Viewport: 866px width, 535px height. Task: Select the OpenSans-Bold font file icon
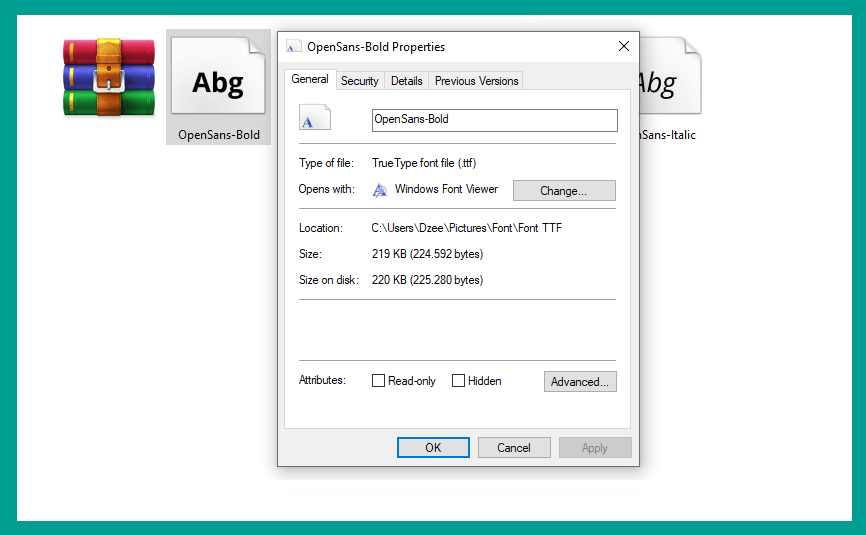pyautogui.click(x=218, y=76)
